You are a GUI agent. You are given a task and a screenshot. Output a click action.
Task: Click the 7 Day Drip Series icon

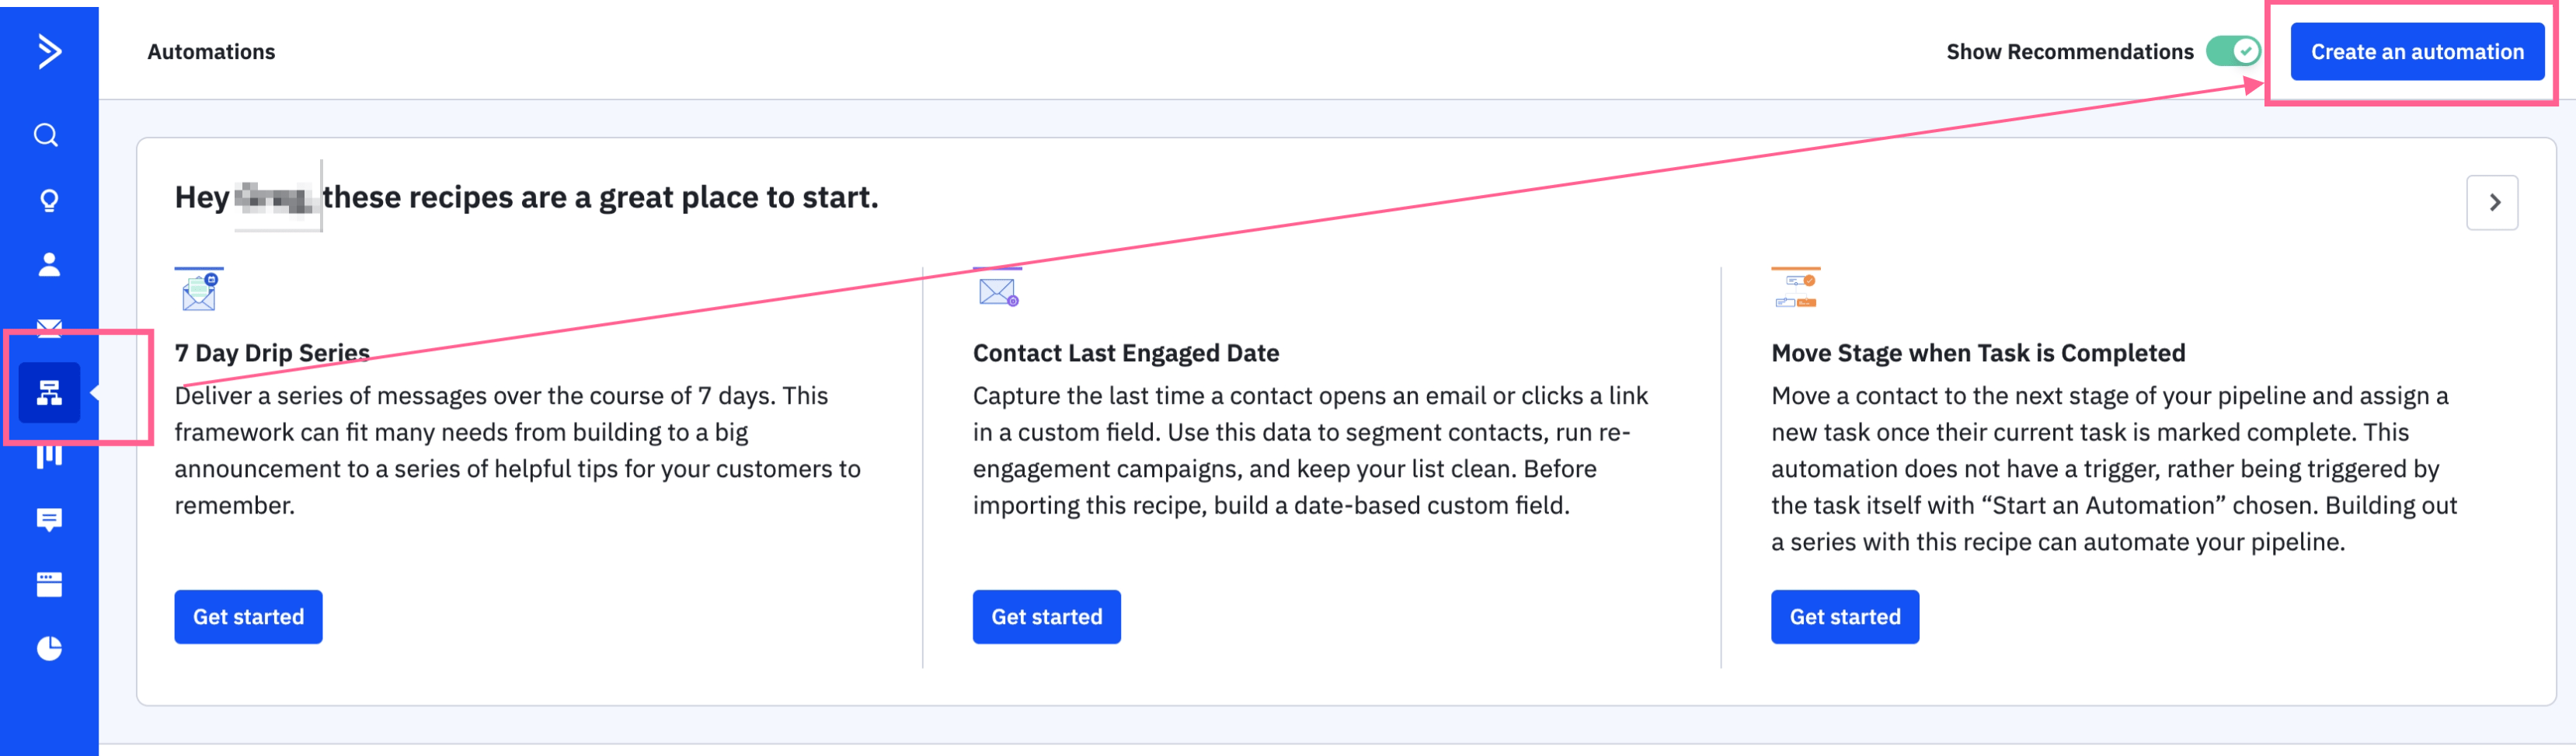(199, 291)
